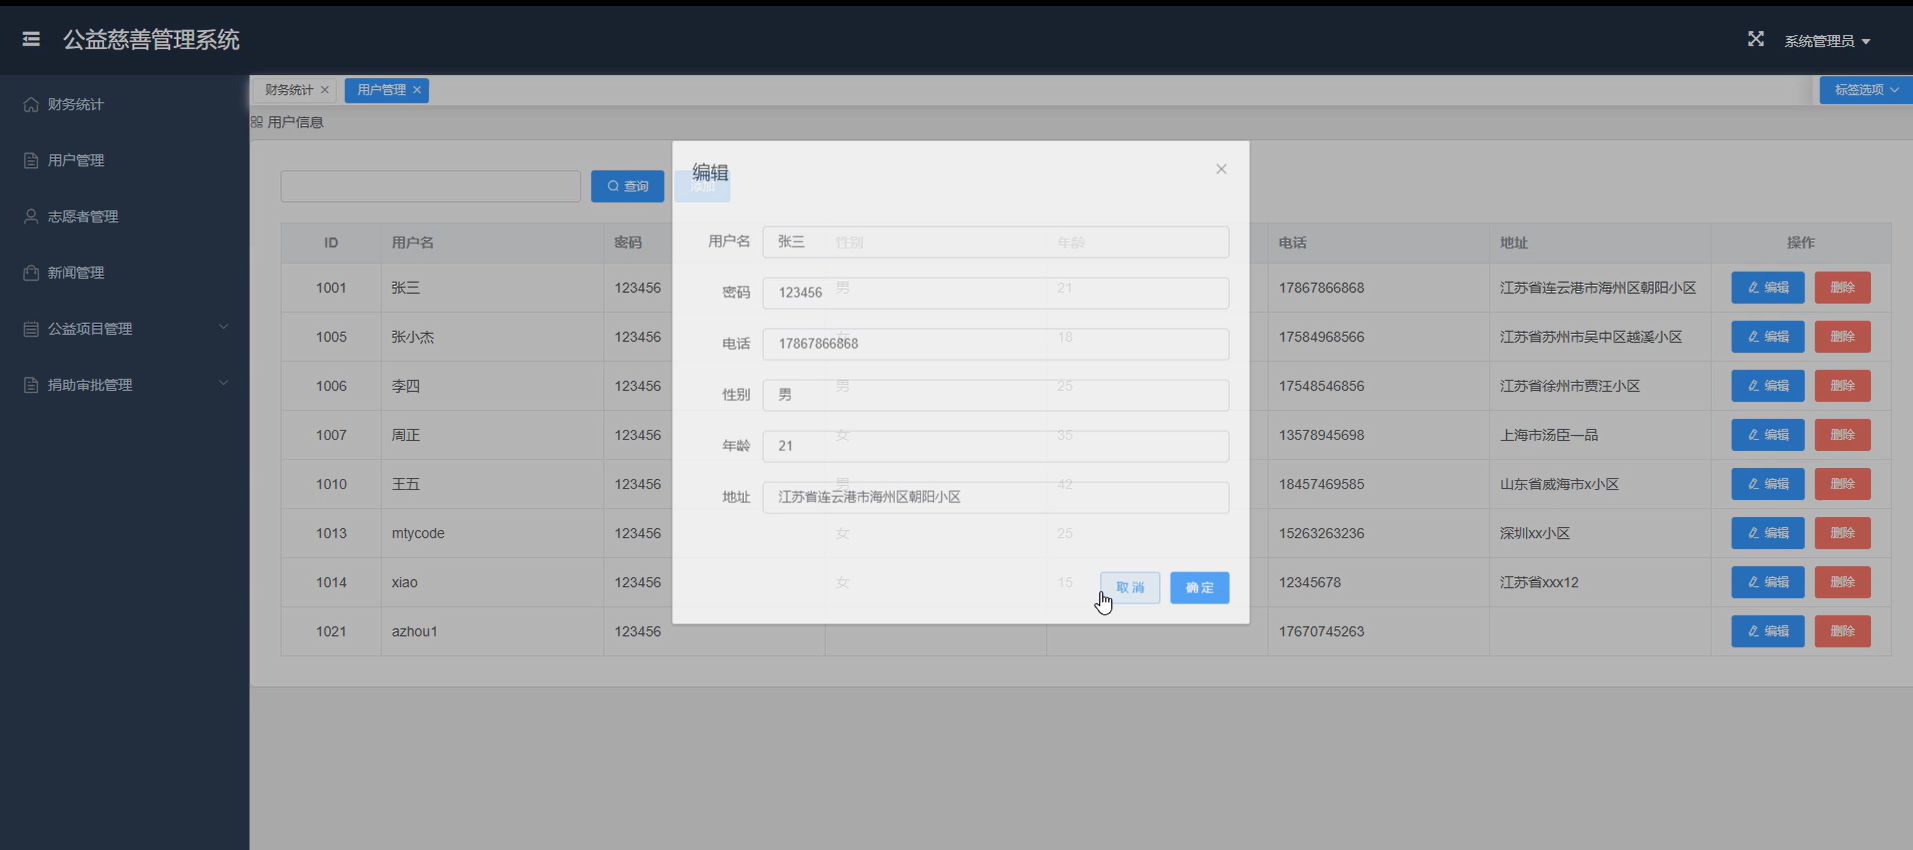Open the 标签选项 dropdown
The width and height of the screenshot is (1913, 850).
point(1865,90)
